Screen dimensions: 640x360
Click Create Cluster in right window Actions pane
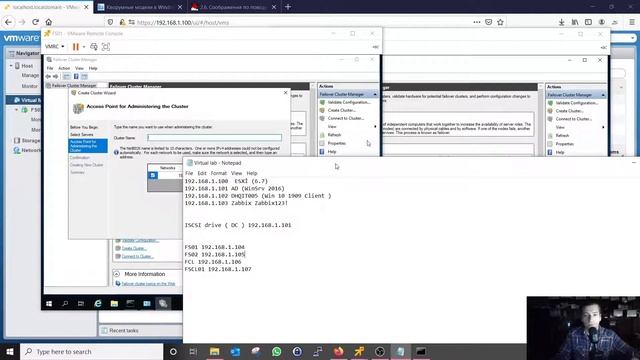pyautogui.click(x=570, y=111)
